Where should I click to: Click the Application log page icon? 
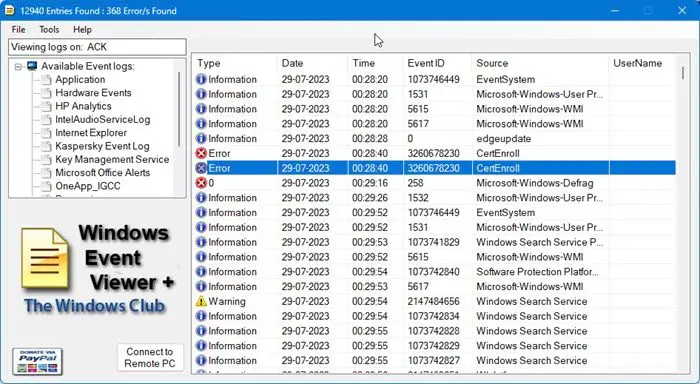pos(46,80)
